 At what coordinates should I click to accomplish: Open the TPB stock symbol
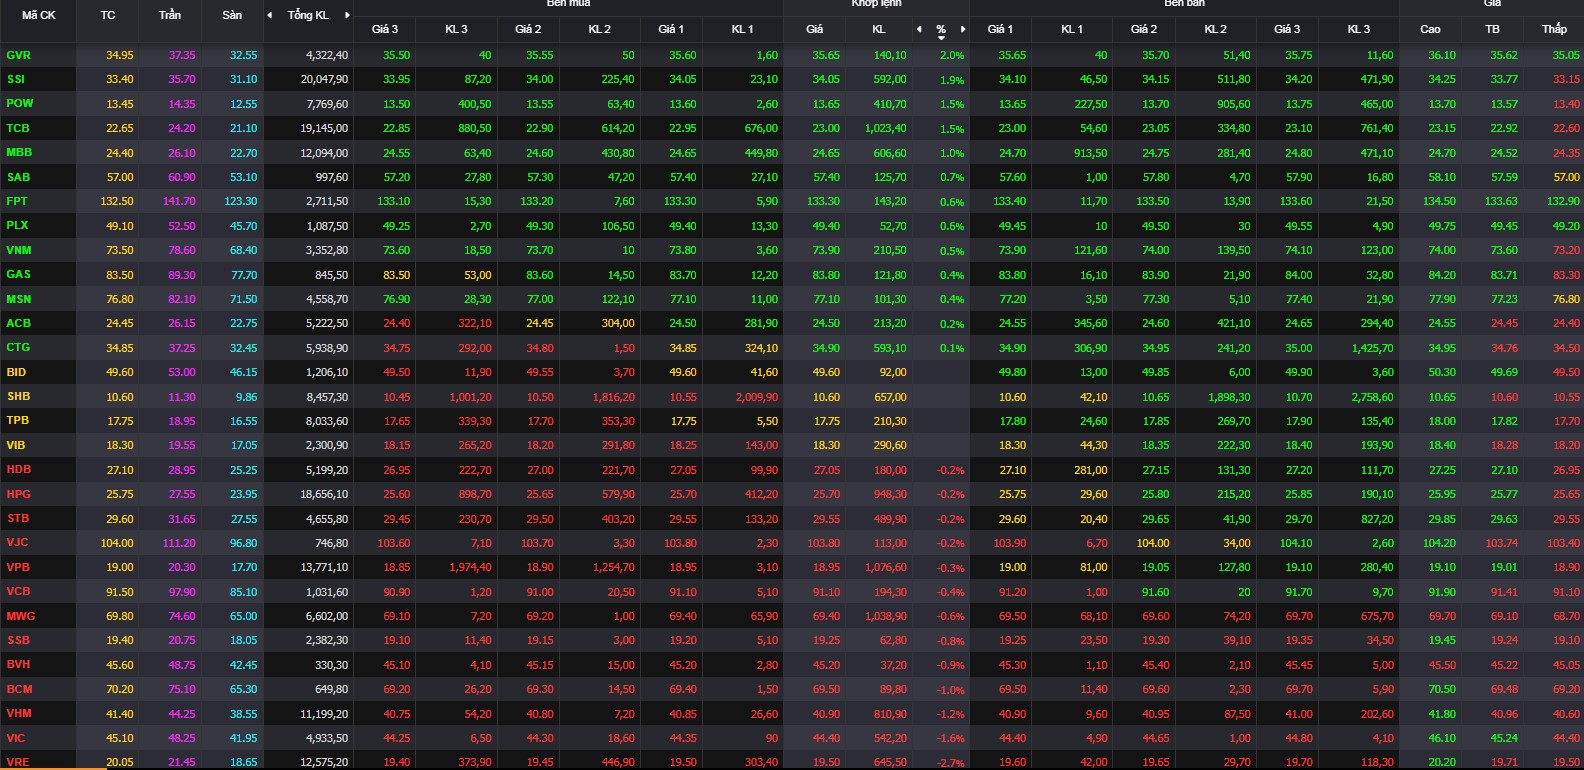click(18, 420)
